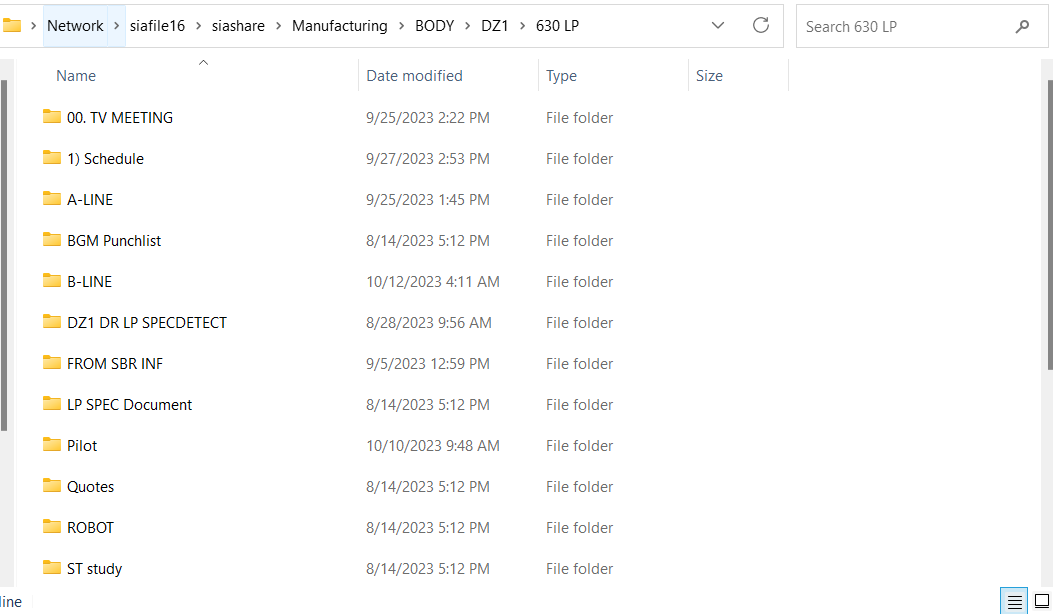Expand the chevron after Manufacturing breadcrumb
Screen dimensions: 1053x614
click(x=401, y=26)
